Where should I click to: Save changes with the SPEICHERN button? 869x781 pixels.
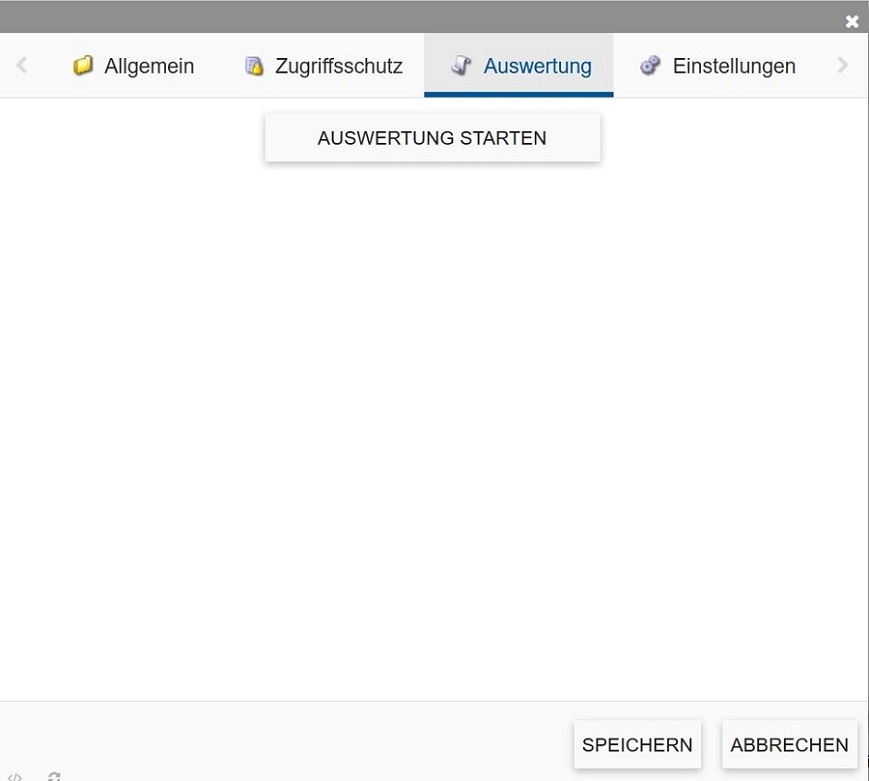click(637, 745)
